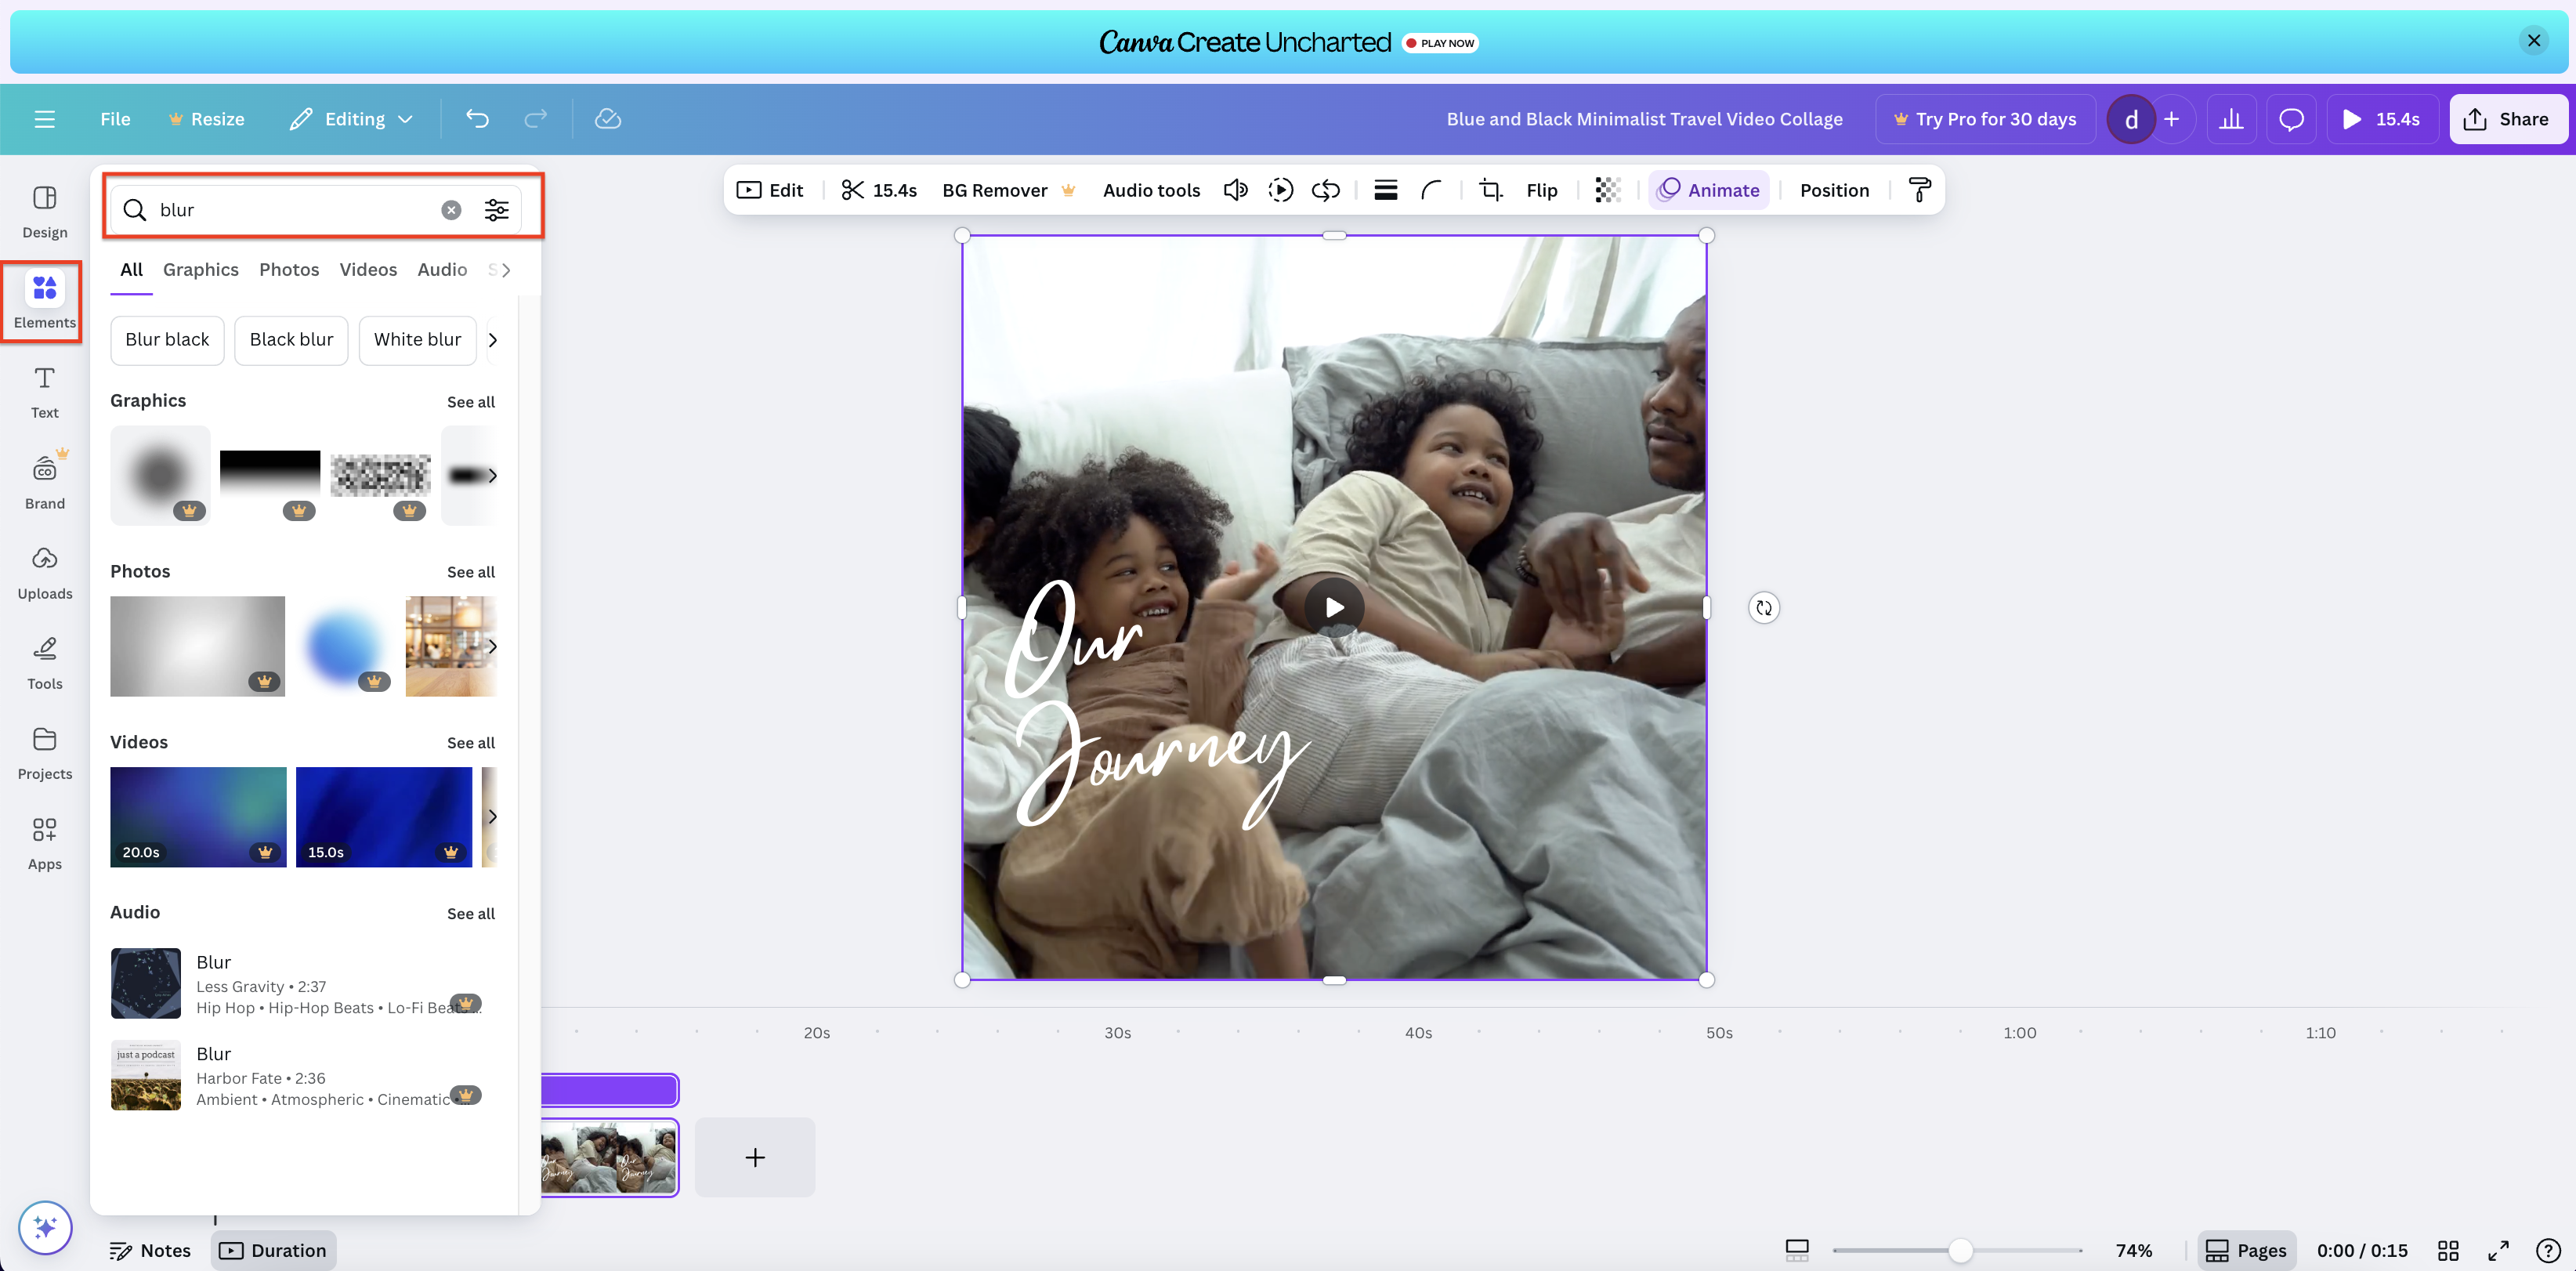Toggle the volume speaker icon

(1235, 190)
